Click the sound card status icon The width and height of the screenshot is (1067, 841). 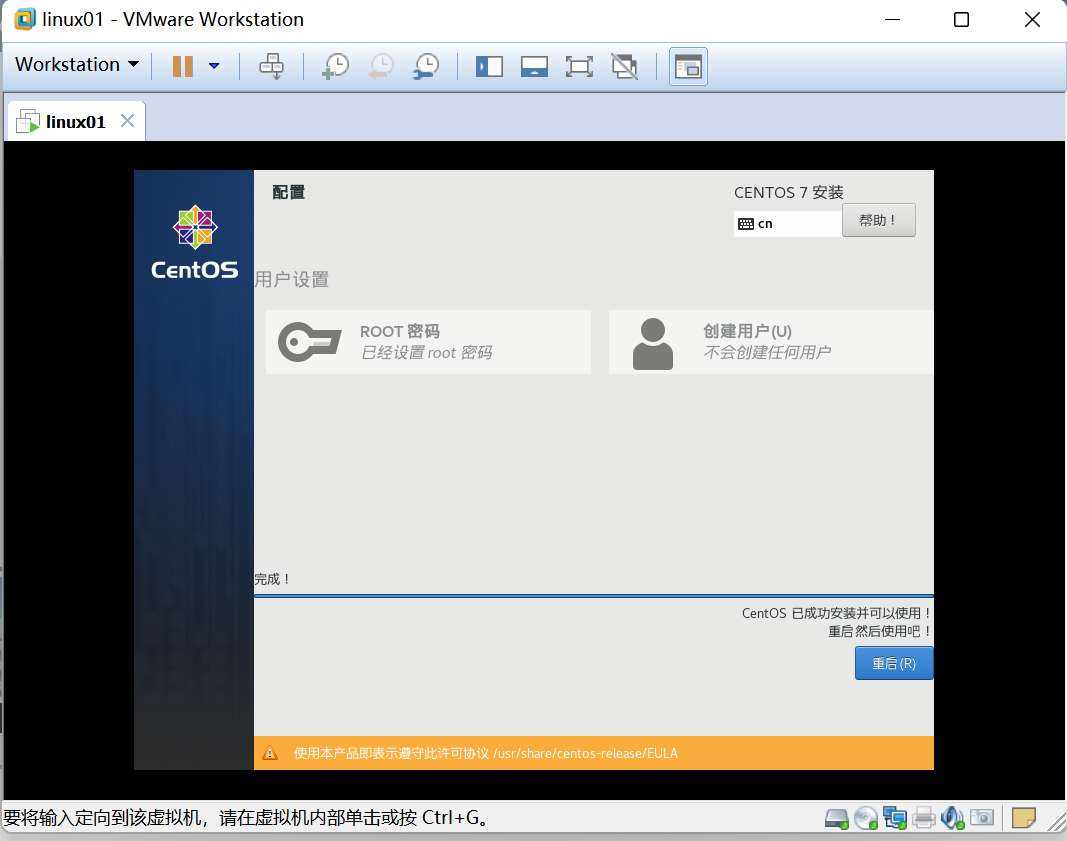[x=953, y=818]
